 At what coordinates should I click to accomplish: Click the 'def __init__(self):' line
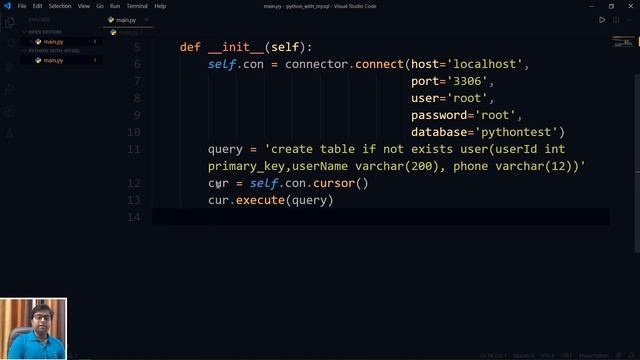pyautogui.click(x=246, y=47)
